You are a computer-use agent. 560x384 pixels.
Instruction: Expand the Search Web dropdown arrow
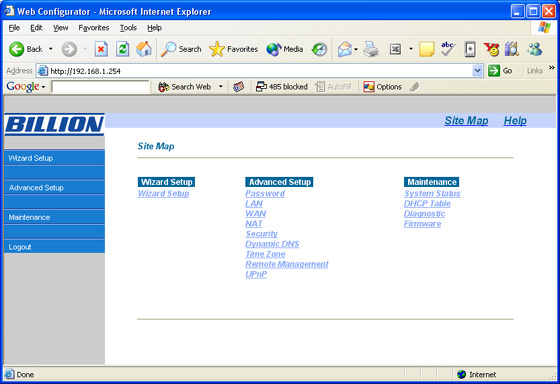(221, 87)
